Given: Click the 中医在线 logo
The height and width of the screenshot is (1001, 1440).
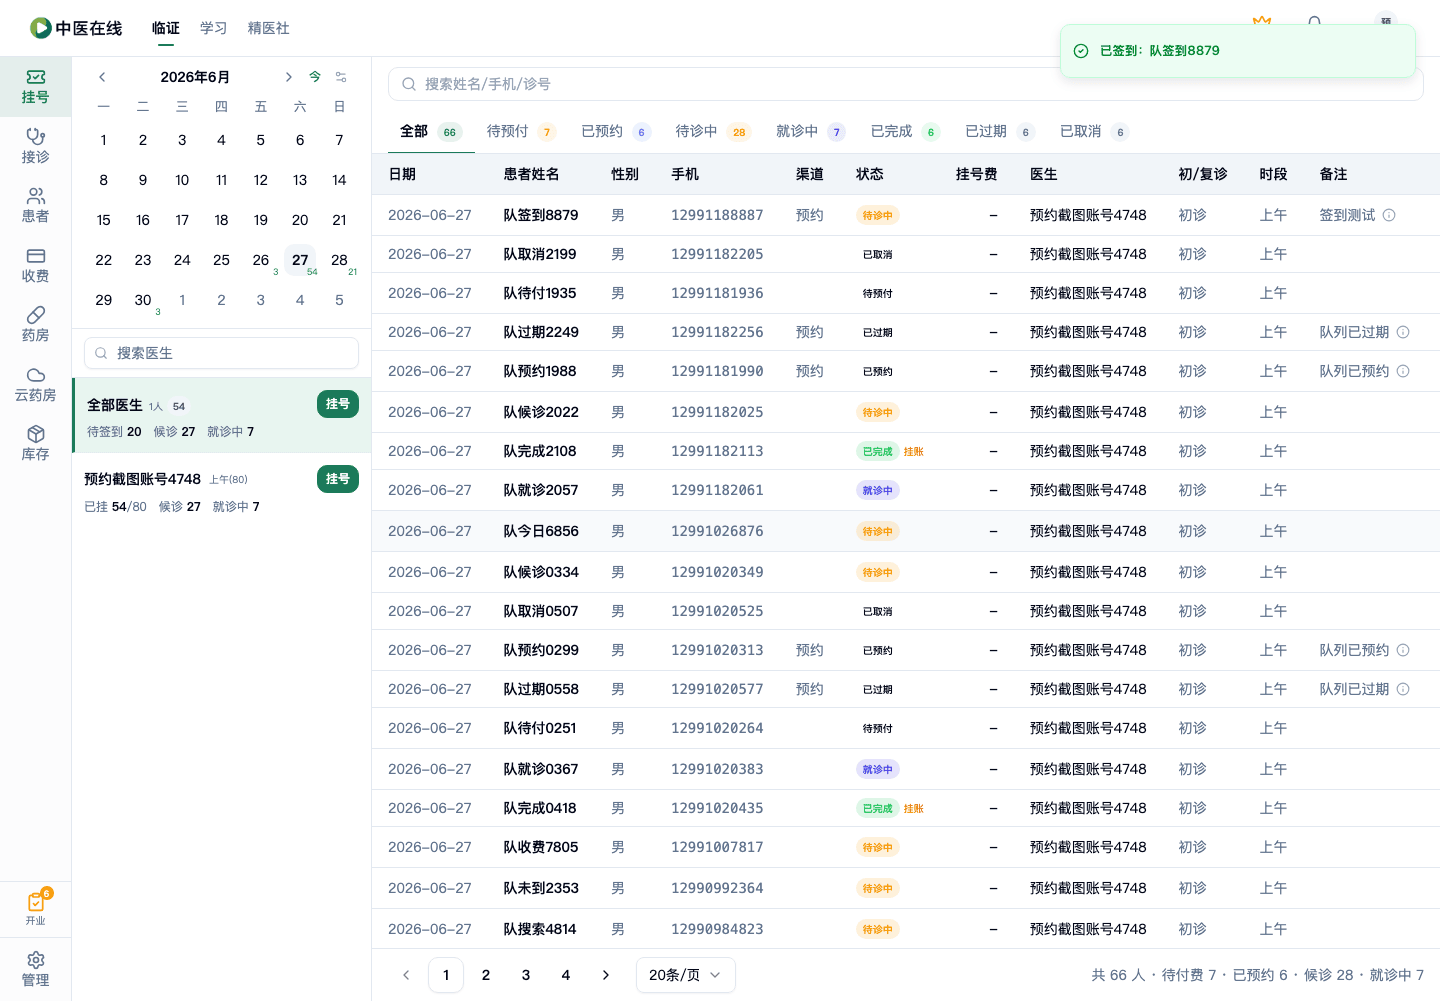Looking at the screenshot, I should click(76, 28).
